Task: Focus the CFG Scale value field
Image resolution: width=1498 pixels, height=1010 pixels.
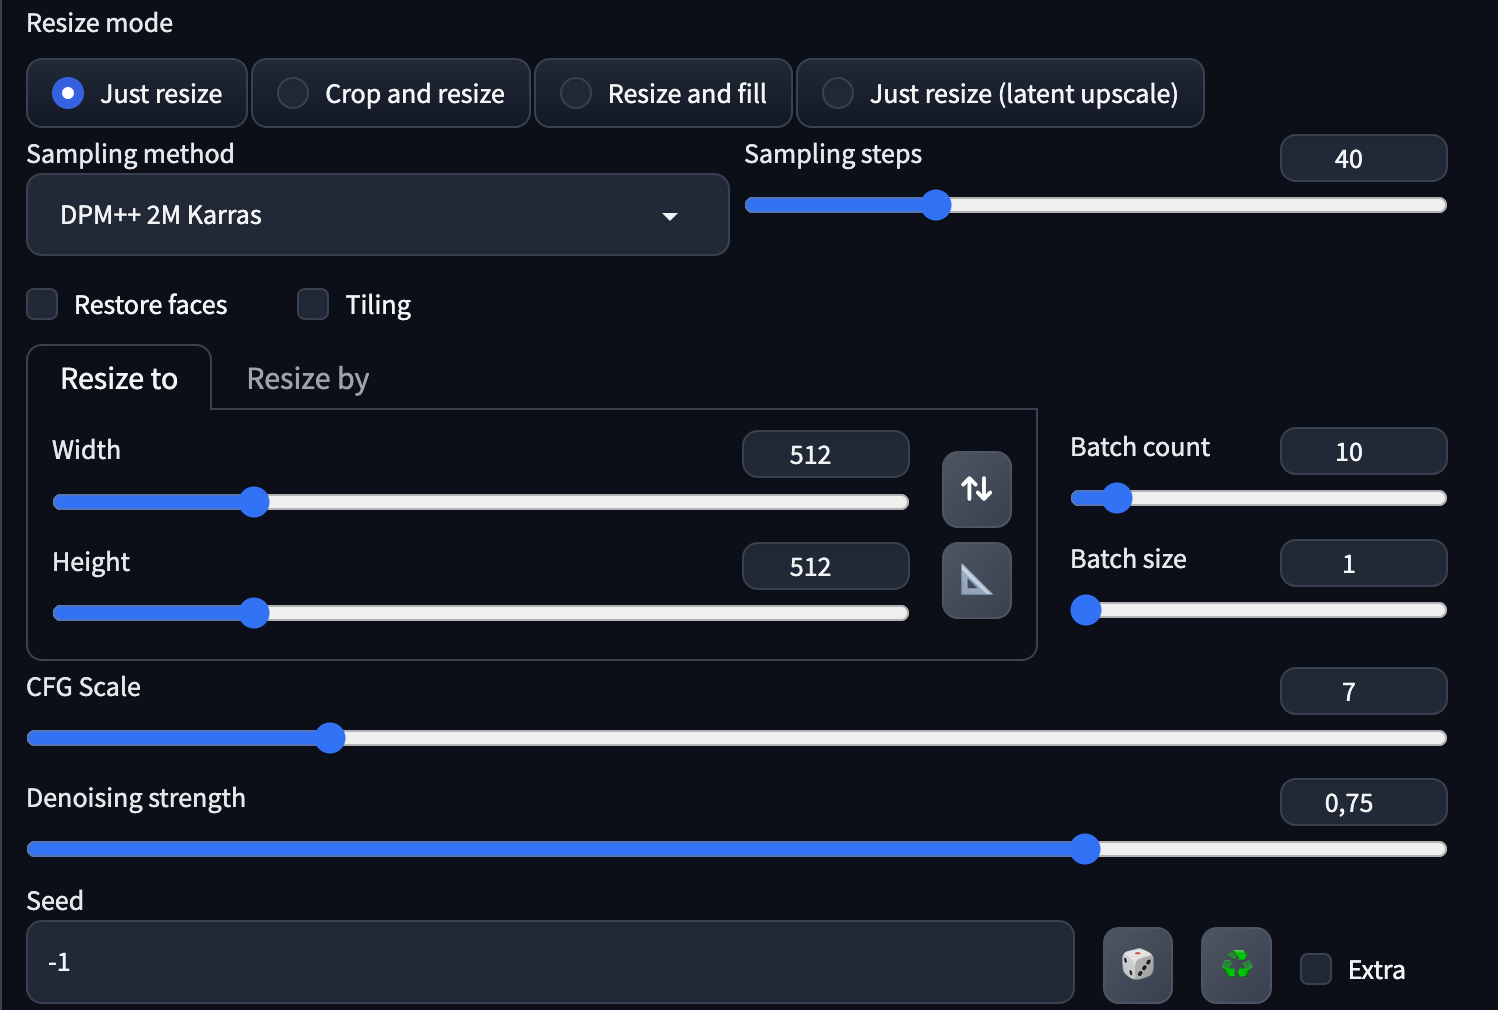Action: pyautogui.click(x=1363, y=691)
